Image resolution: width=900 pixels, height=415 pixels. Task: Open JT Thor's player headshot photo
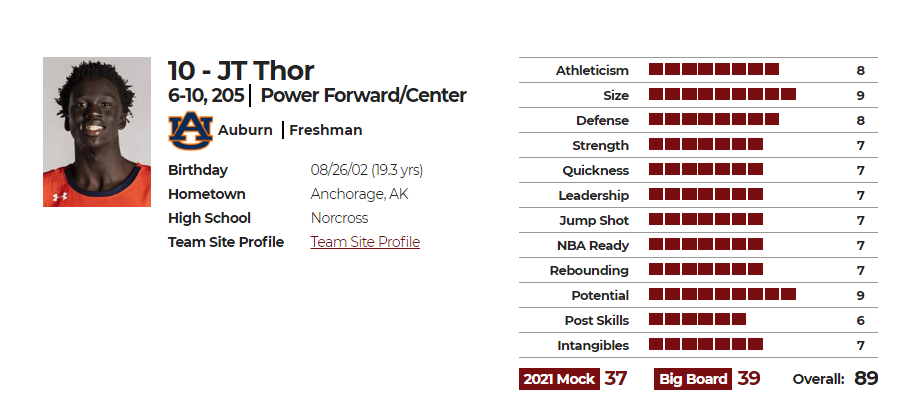coord(97,132)
